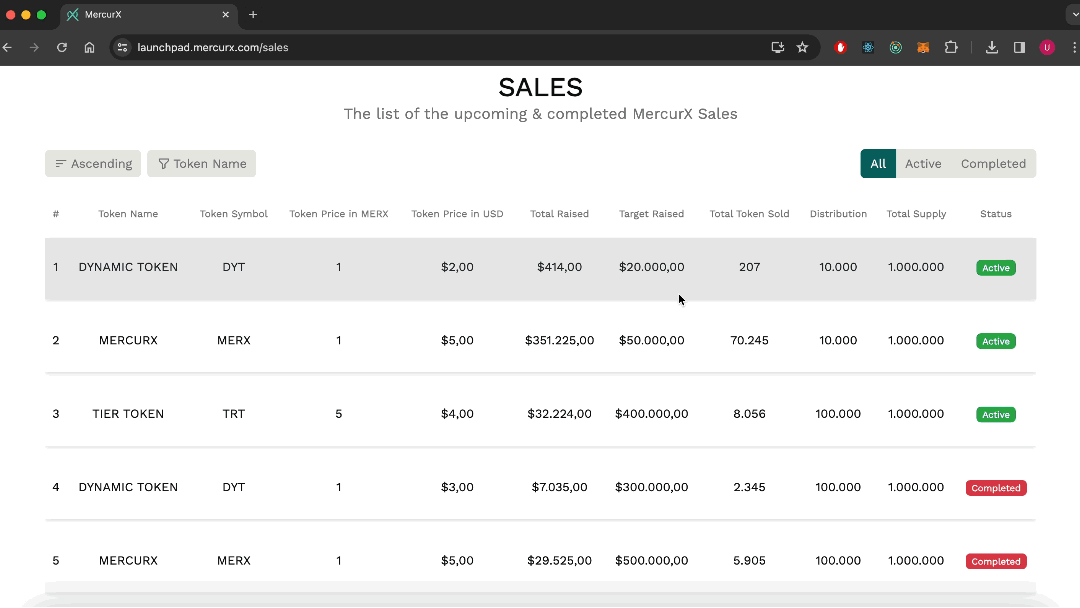Open row 5 MERCURX sale
Viewport: 1080px width, 608px height.
541,560
